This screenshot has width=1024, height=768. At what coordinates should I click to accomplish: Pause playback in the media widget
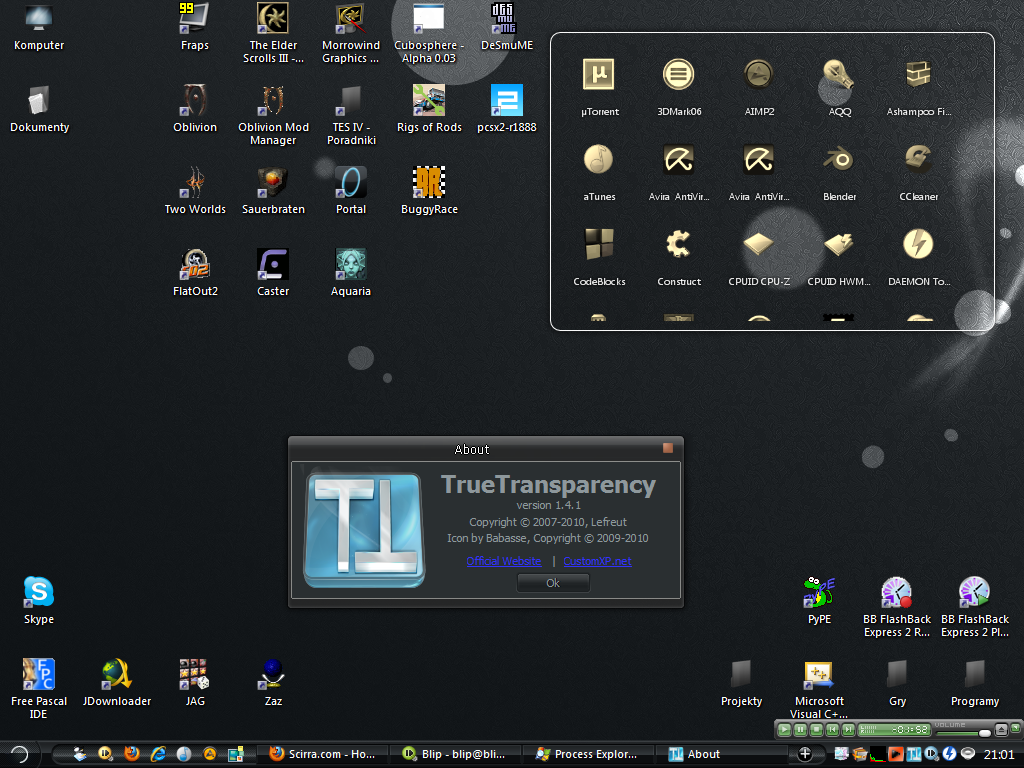tap(800, 729)
